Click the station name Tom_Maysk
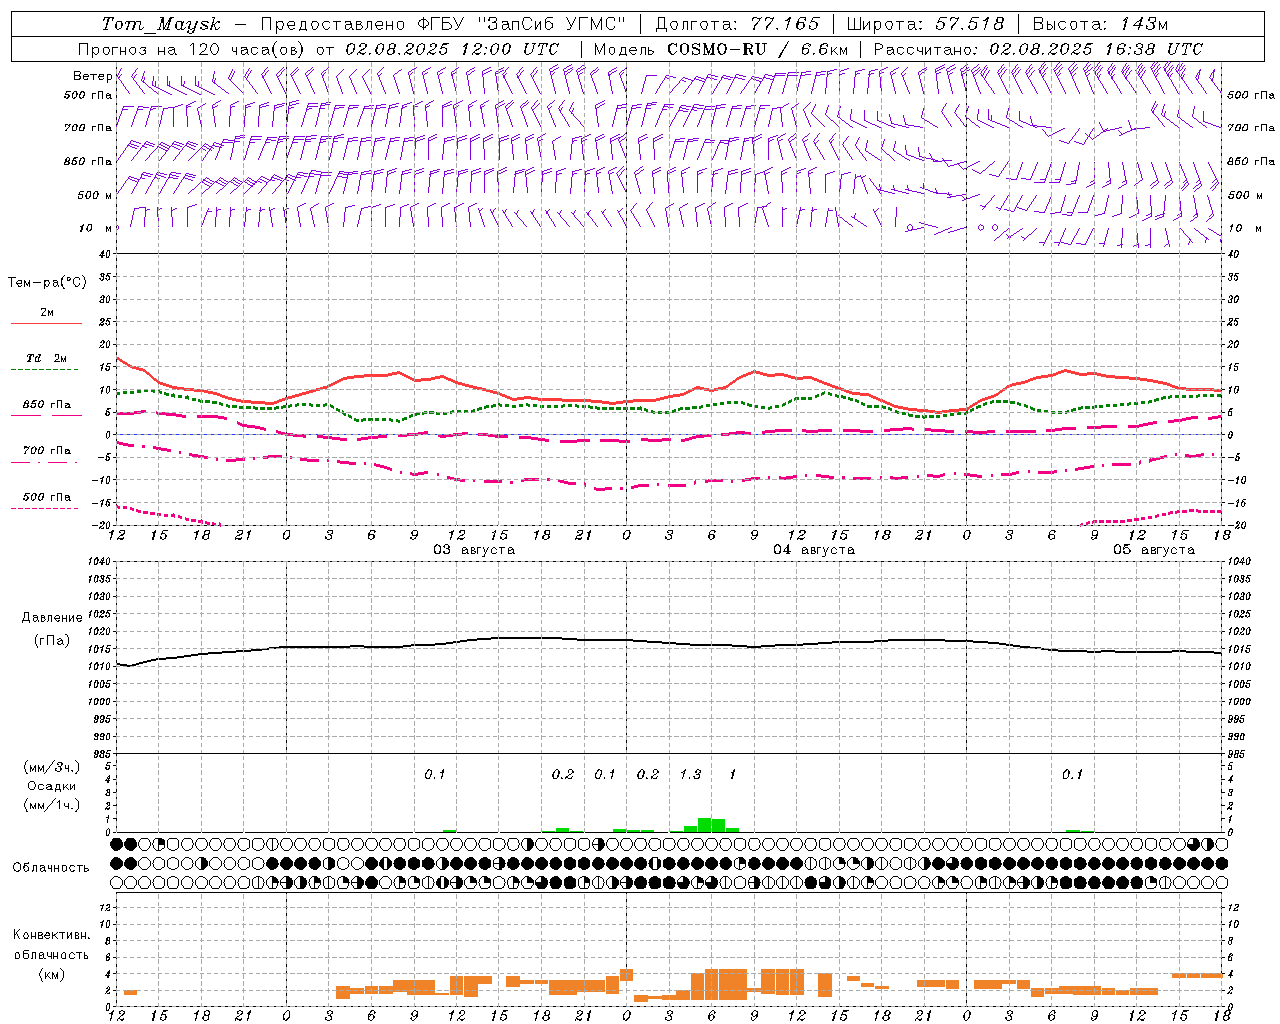This screenshot has height=1024, width=1280. [x=161, y=24]
